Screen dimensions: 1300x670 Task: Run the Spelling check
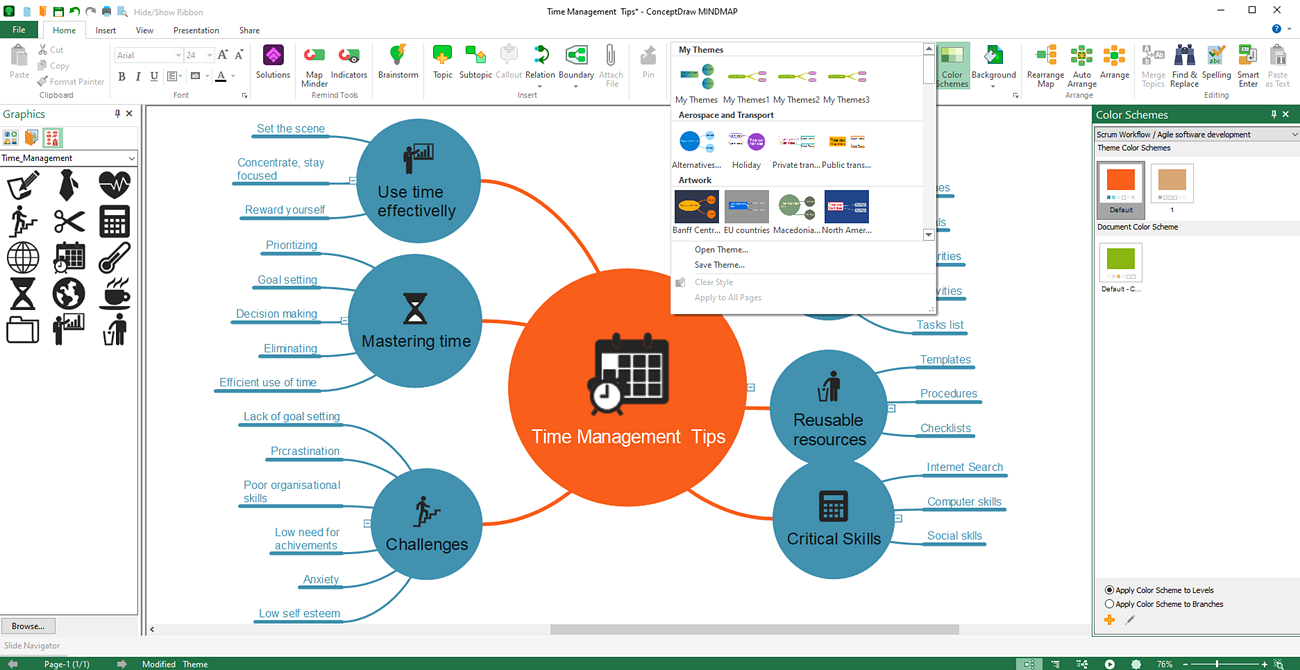point(1216,62)
